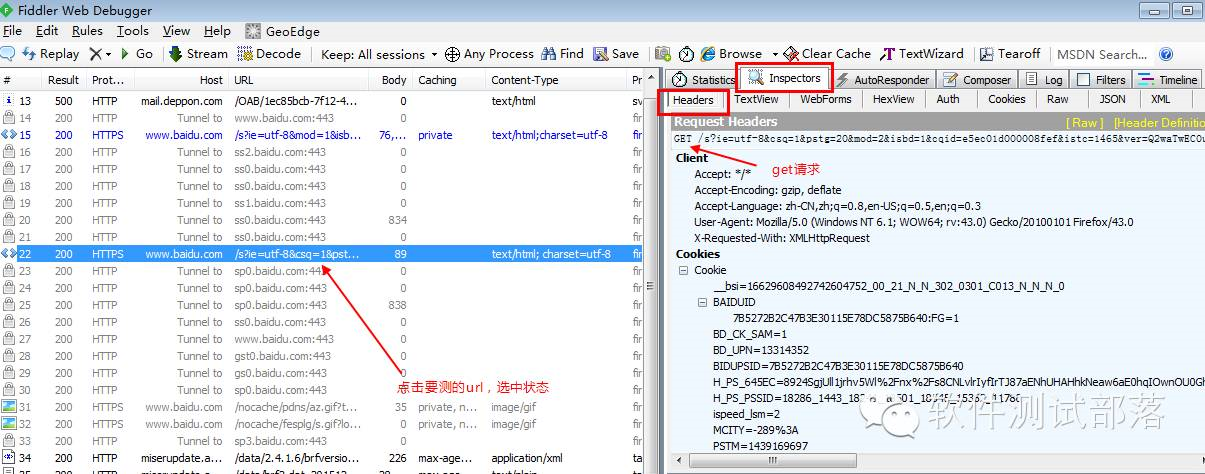This screenshot has height=474, width=1205.
Task: Click the Go resume button
Action: coord(137,54)
